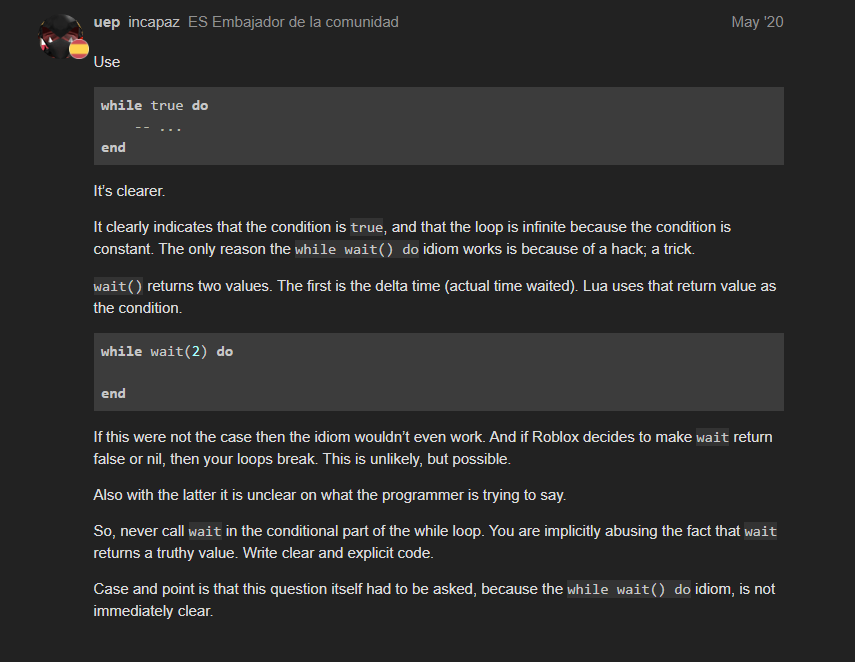Click the inline code word 'true'

tap(367, 228)
